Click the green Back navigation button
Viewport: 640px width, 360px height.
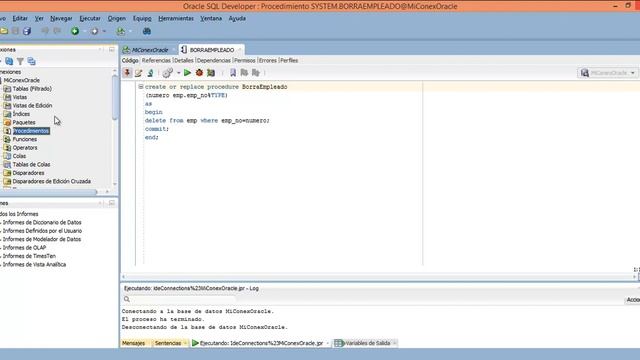coord(75,31)
